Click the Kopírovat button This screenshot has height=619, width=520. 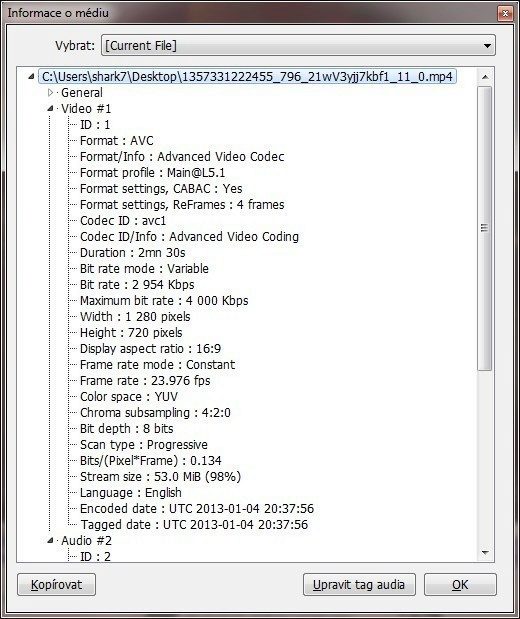56,585
